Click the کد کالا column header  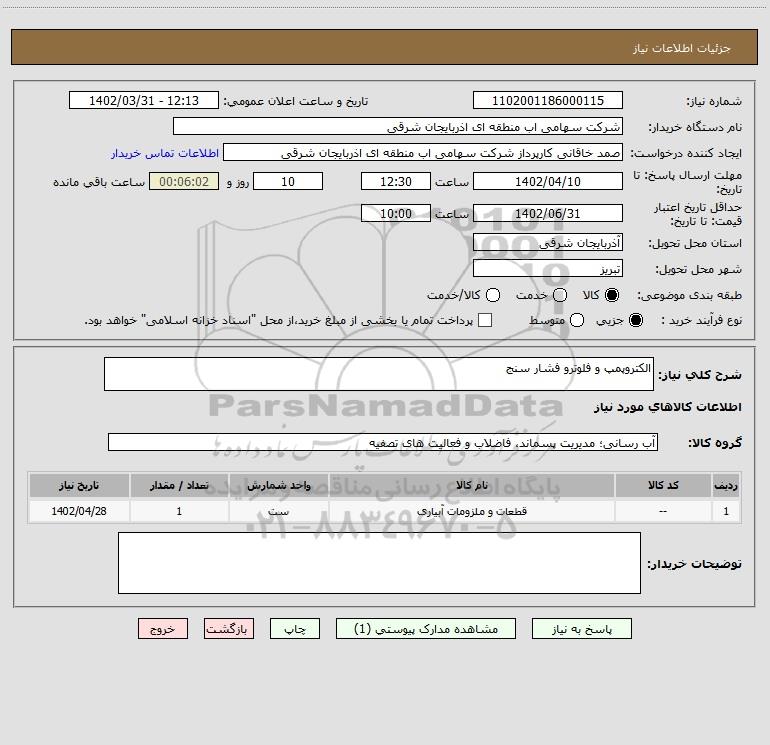663,485
